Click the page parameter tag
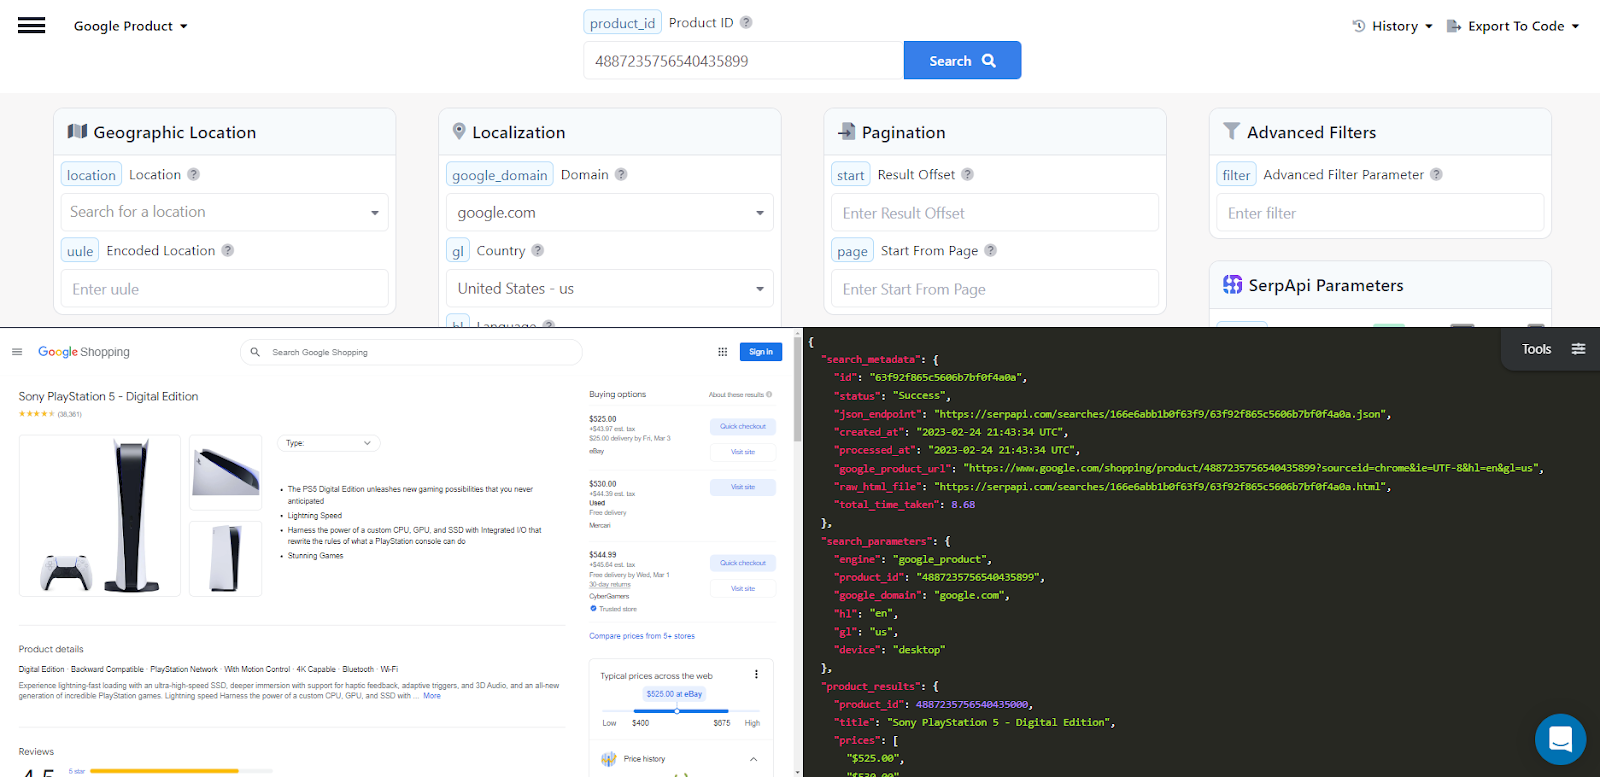 (853, 251)
